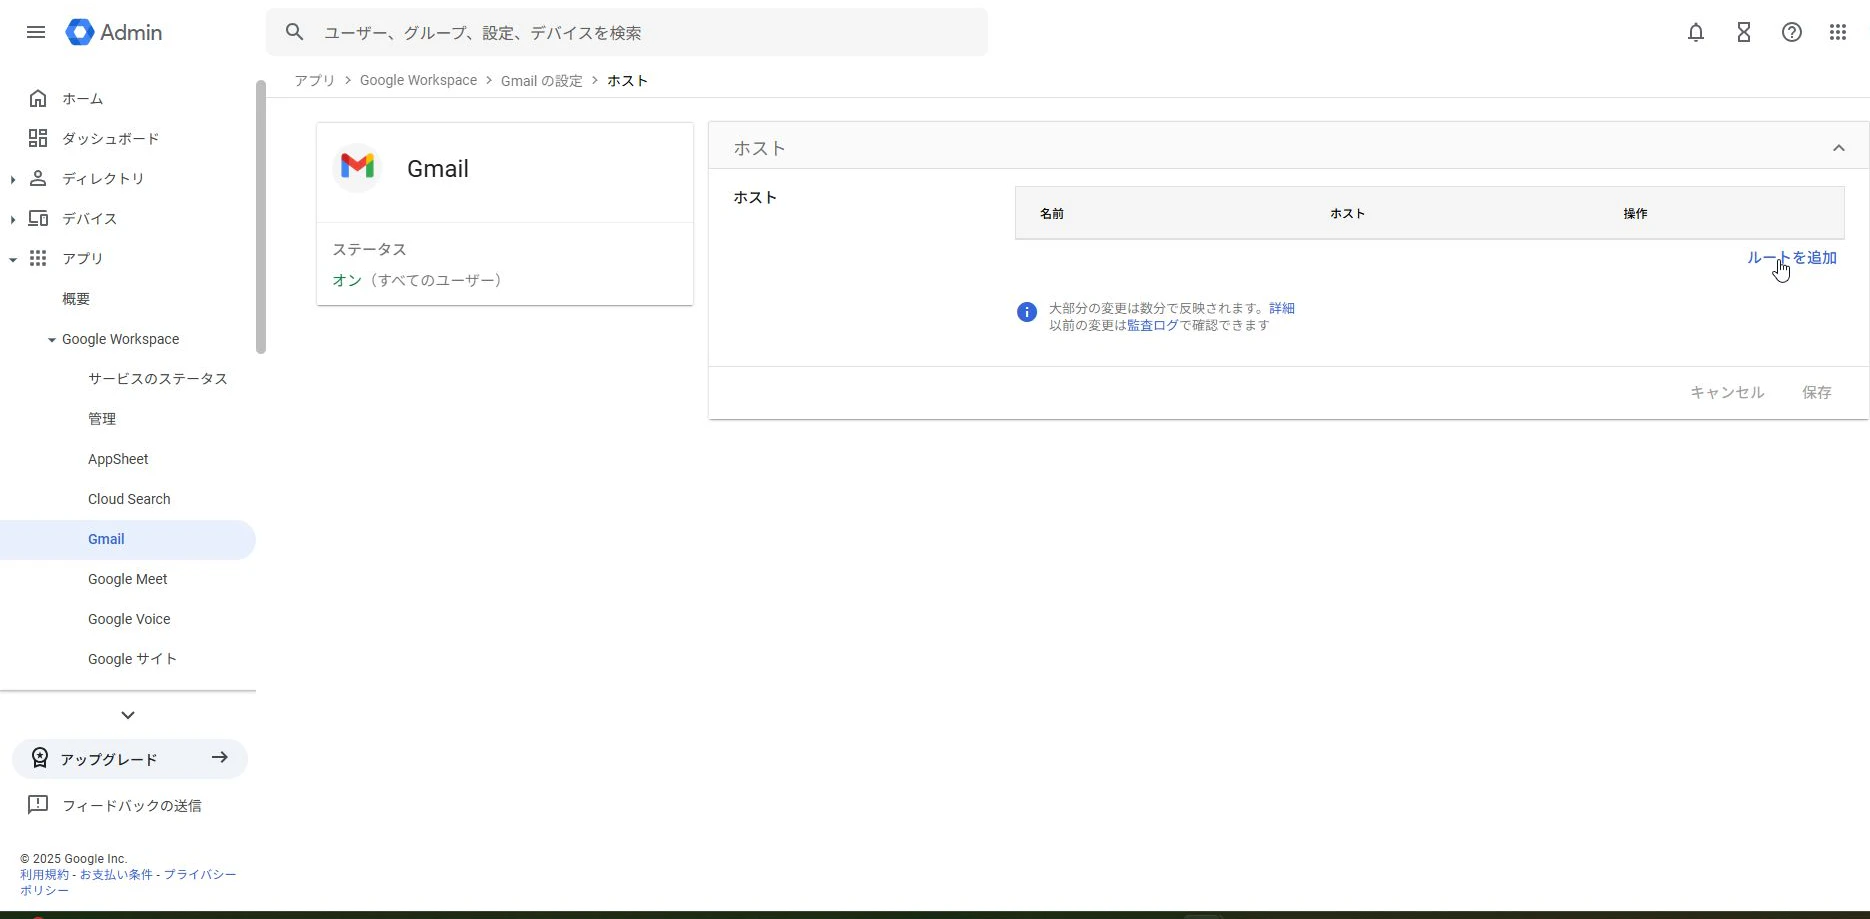The image size is (1870, 919).
Task: Open the tasks hourglass icon
Action: (1744, 32)
